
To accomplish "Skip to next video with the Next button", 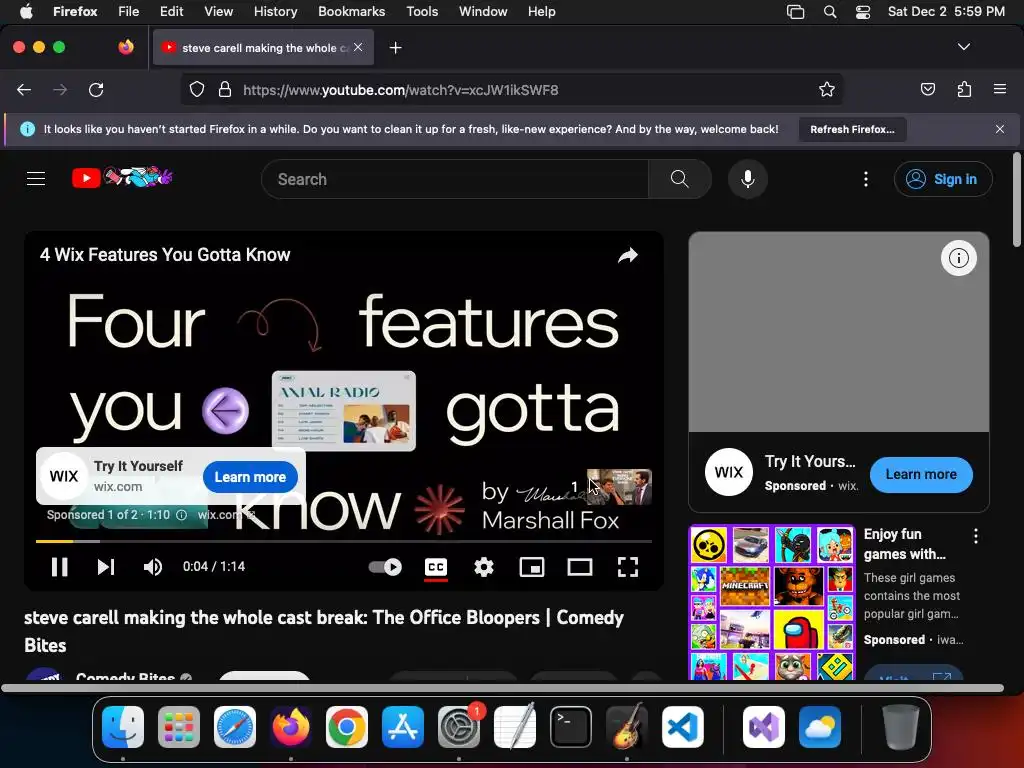I will click(x=106, y=567).
